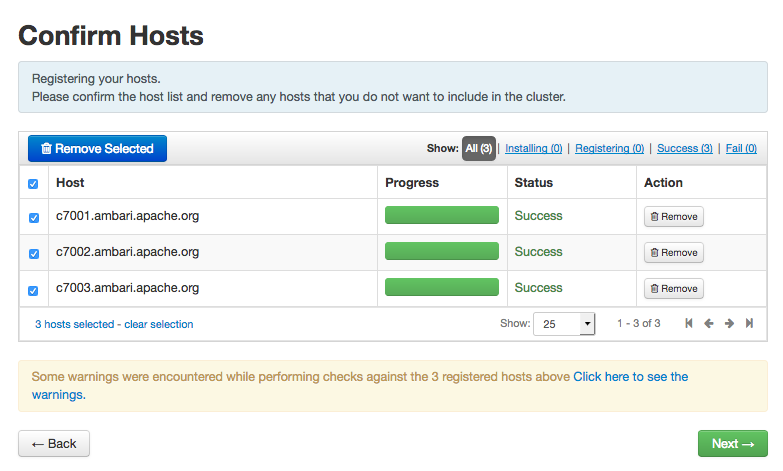Uncheck the c7002.ambari.apache.org checkbox
This screenshot has height=471, width=783.
34,254
